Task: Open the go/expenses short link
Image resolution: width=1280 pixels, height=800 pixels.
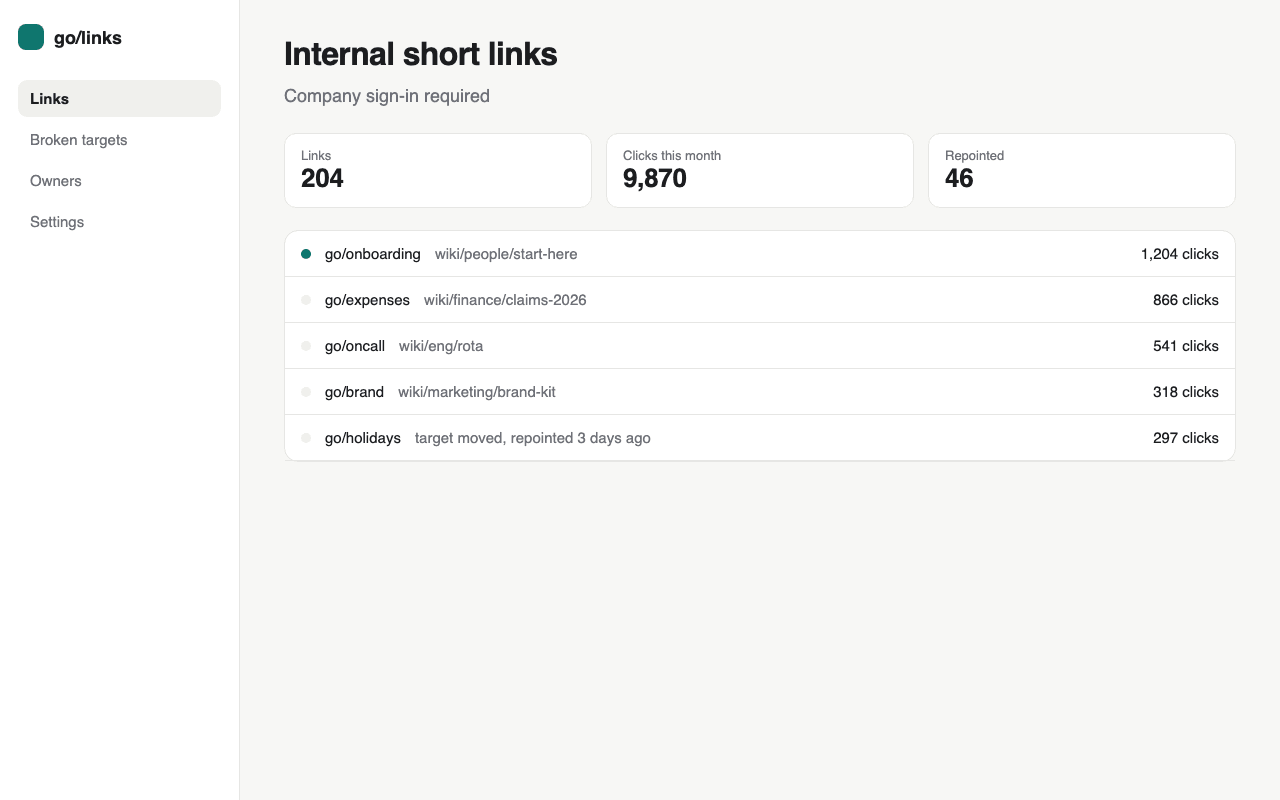Action: coord(367,300)
